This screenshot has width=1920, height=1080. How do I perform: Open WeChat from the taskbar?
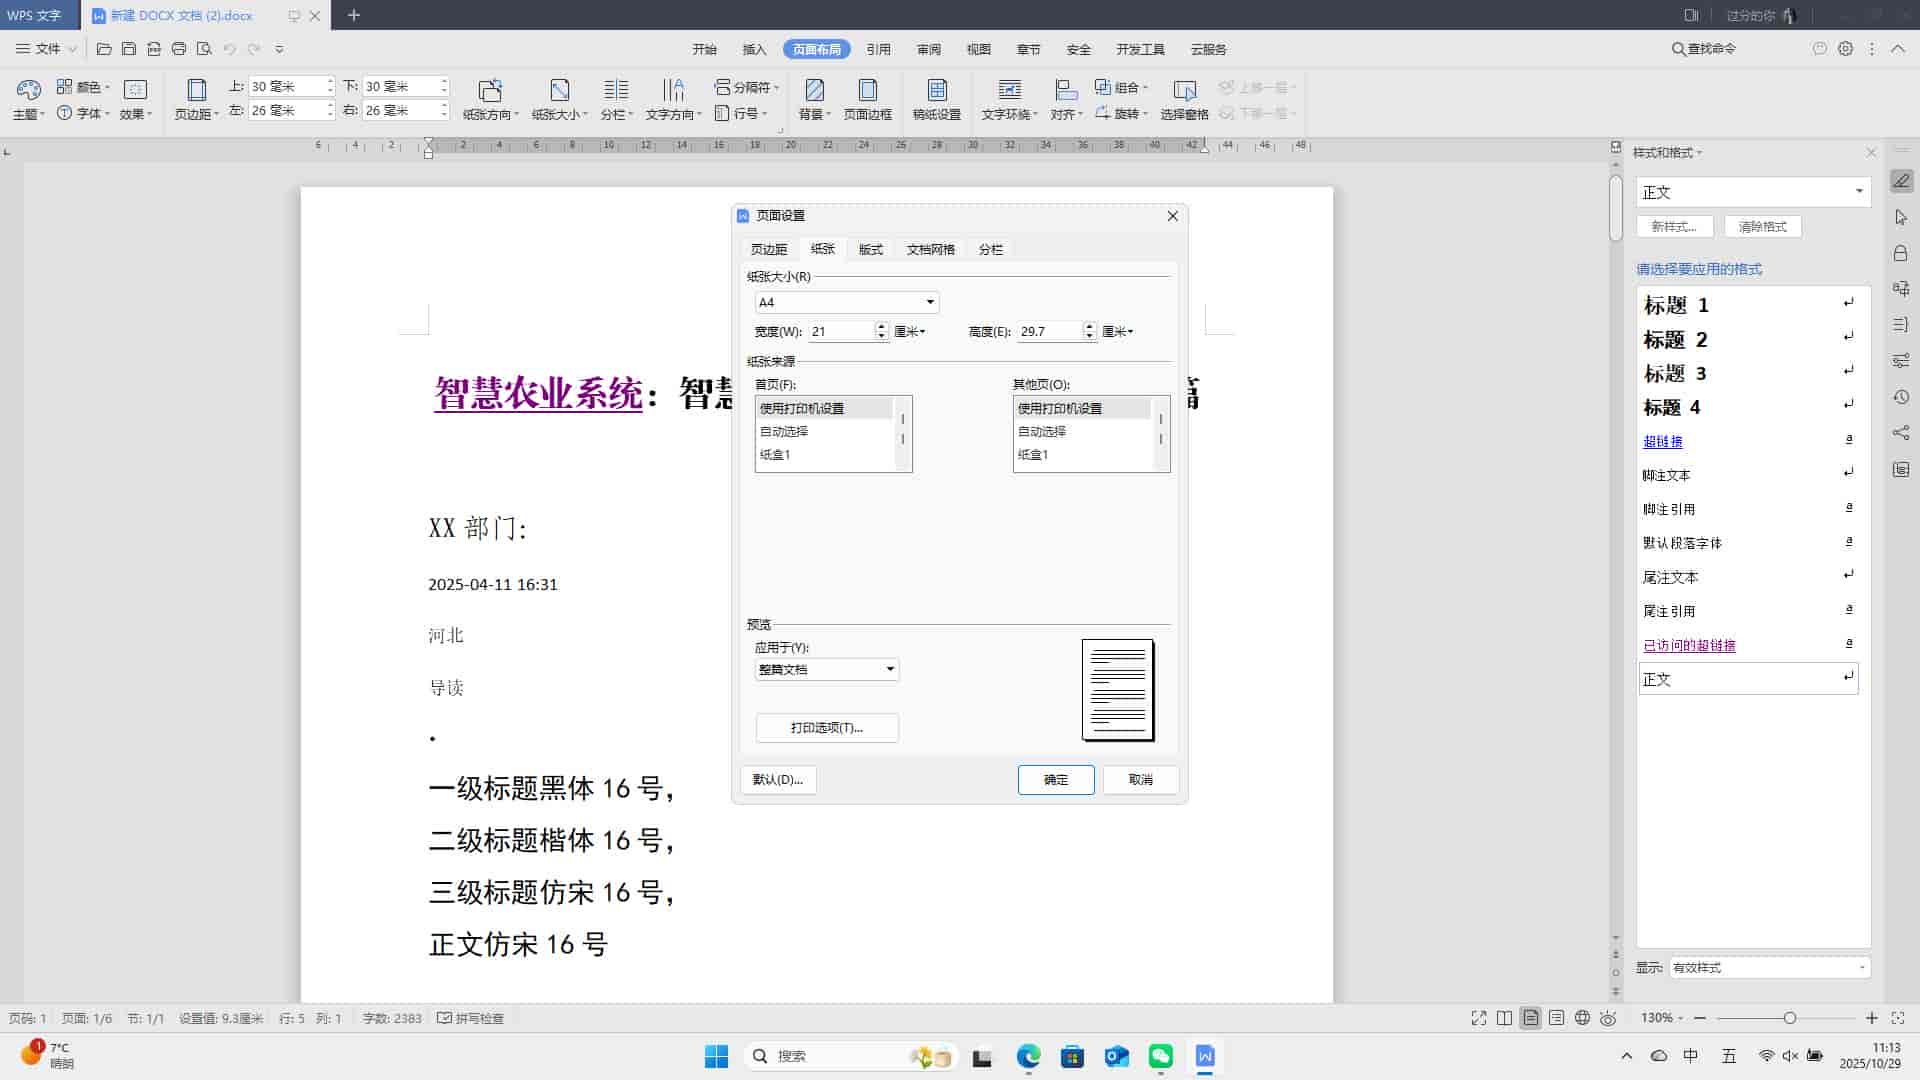1161,1056
